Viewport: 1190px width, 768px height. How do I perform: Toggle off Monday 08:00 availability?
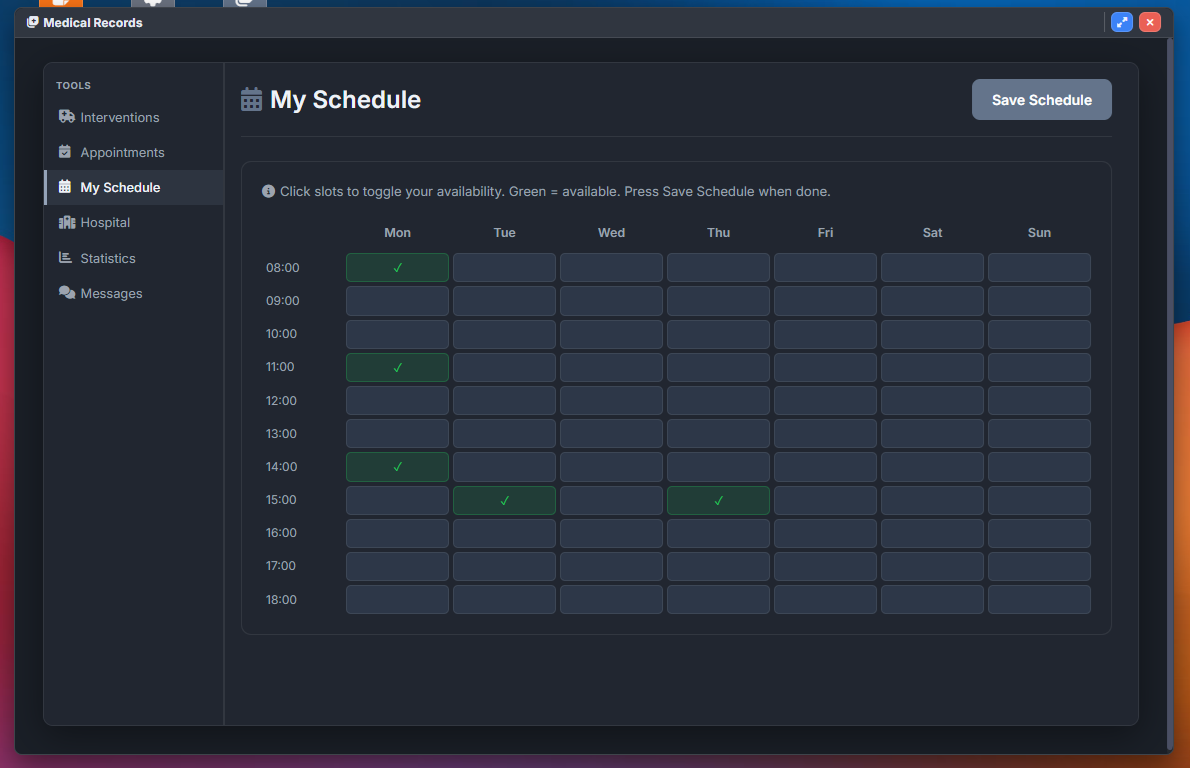click(x=397, y=268)
